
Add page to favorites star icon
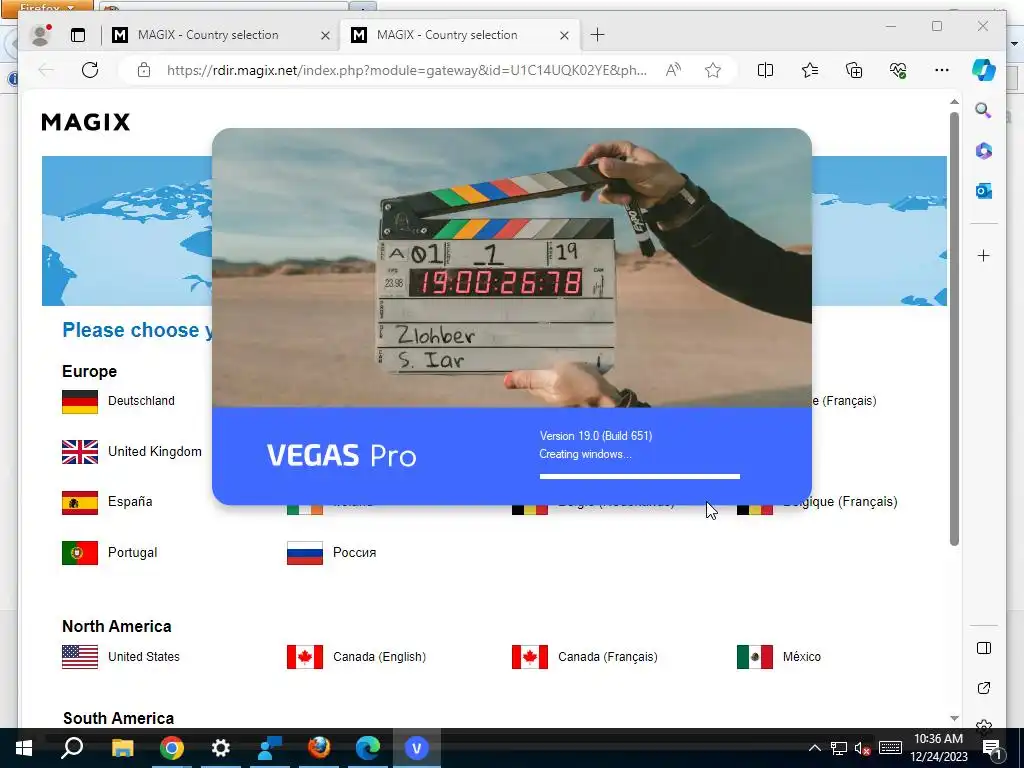pyautogui.click(x=712, y=70)
